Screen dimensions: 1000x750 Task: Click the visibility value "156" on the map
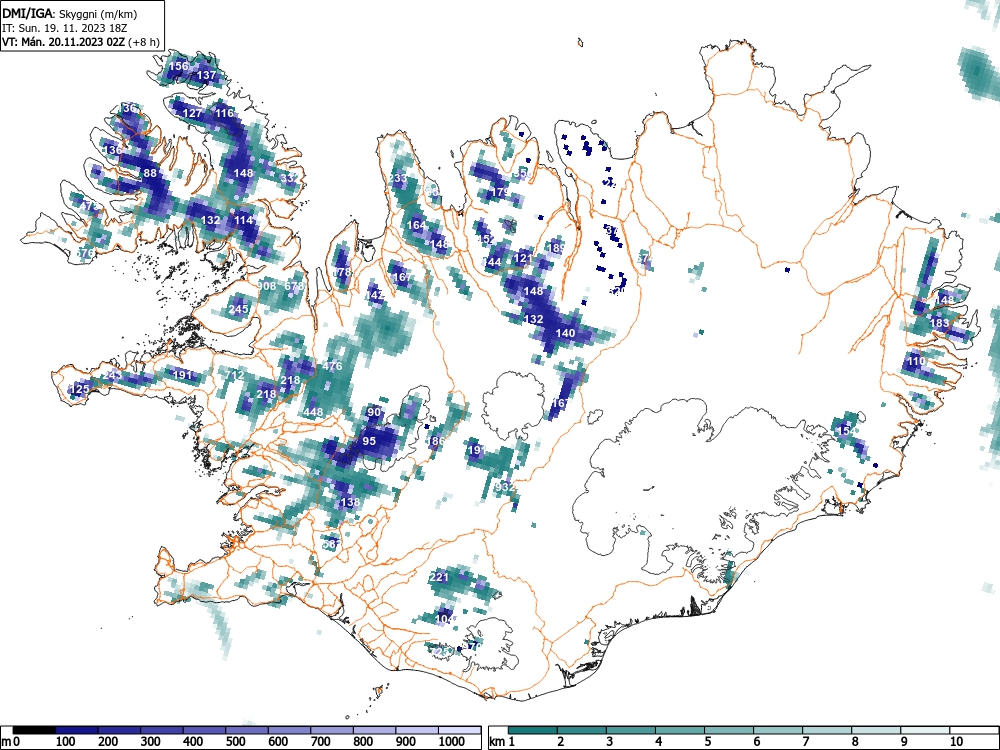179,66
